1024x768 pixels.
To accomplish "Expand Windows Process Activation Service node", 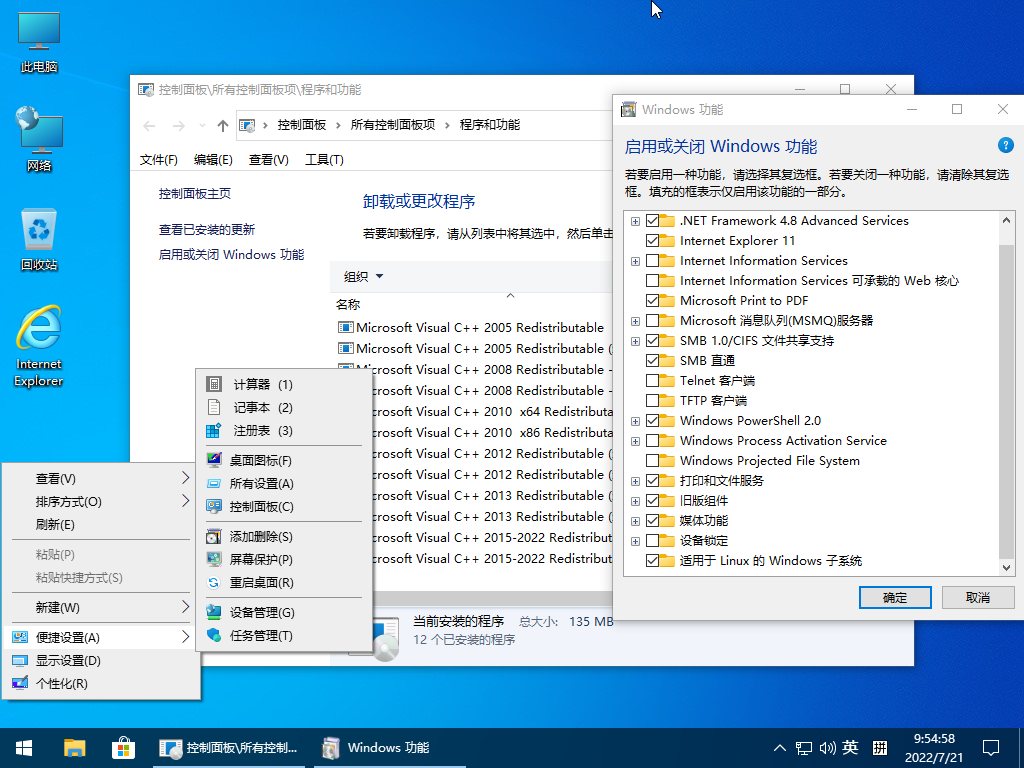I will (x=635, y=441).
